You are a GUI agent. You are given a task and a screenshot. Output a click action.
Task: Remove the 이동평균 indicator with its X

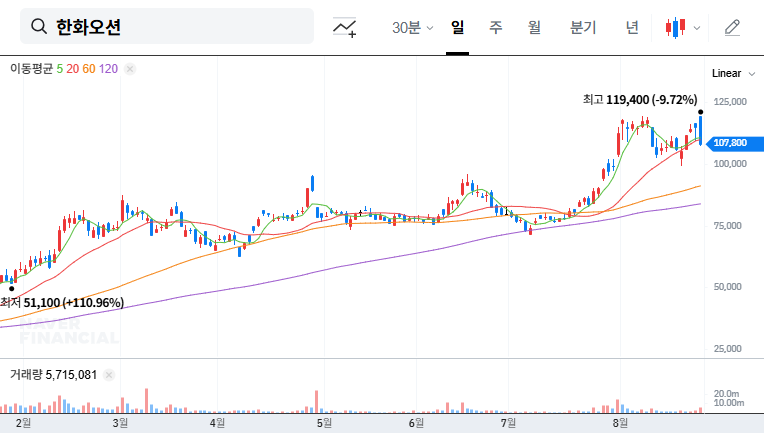click(130, 69)
